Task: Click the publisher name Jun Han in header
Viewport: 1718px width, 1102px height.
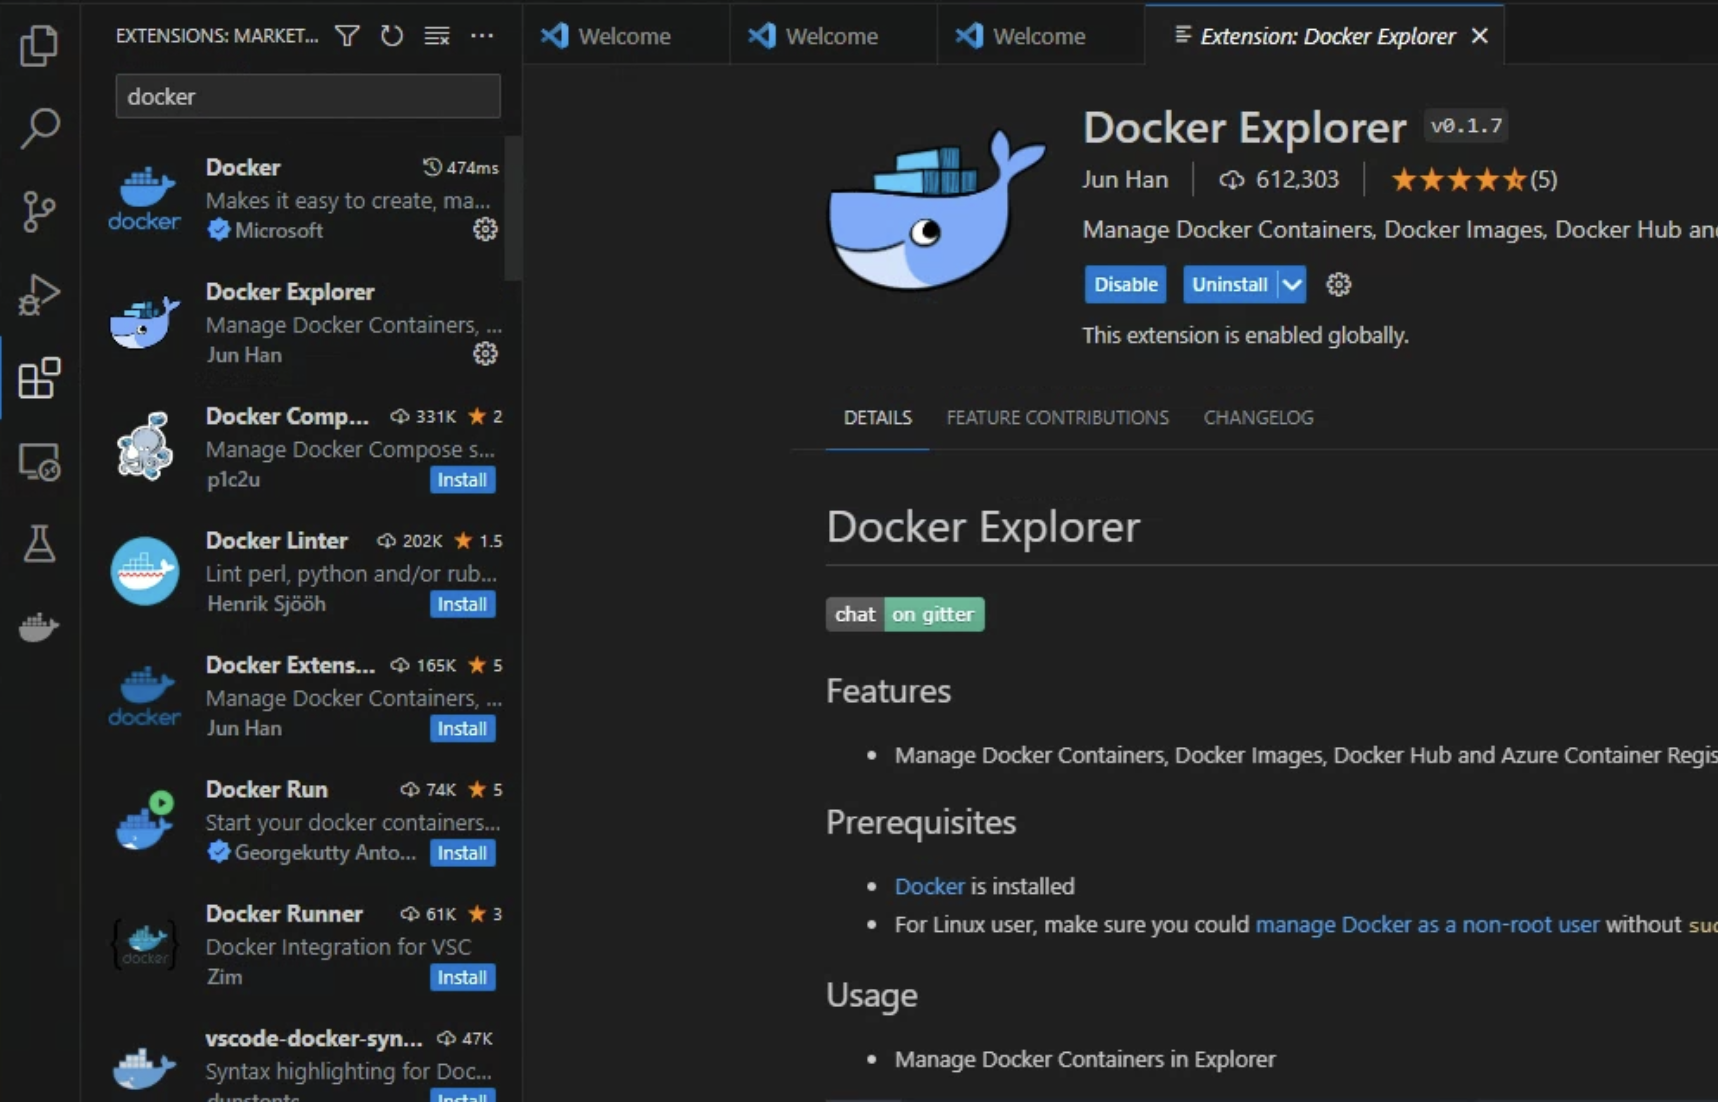Action: tap(1125, 180)
